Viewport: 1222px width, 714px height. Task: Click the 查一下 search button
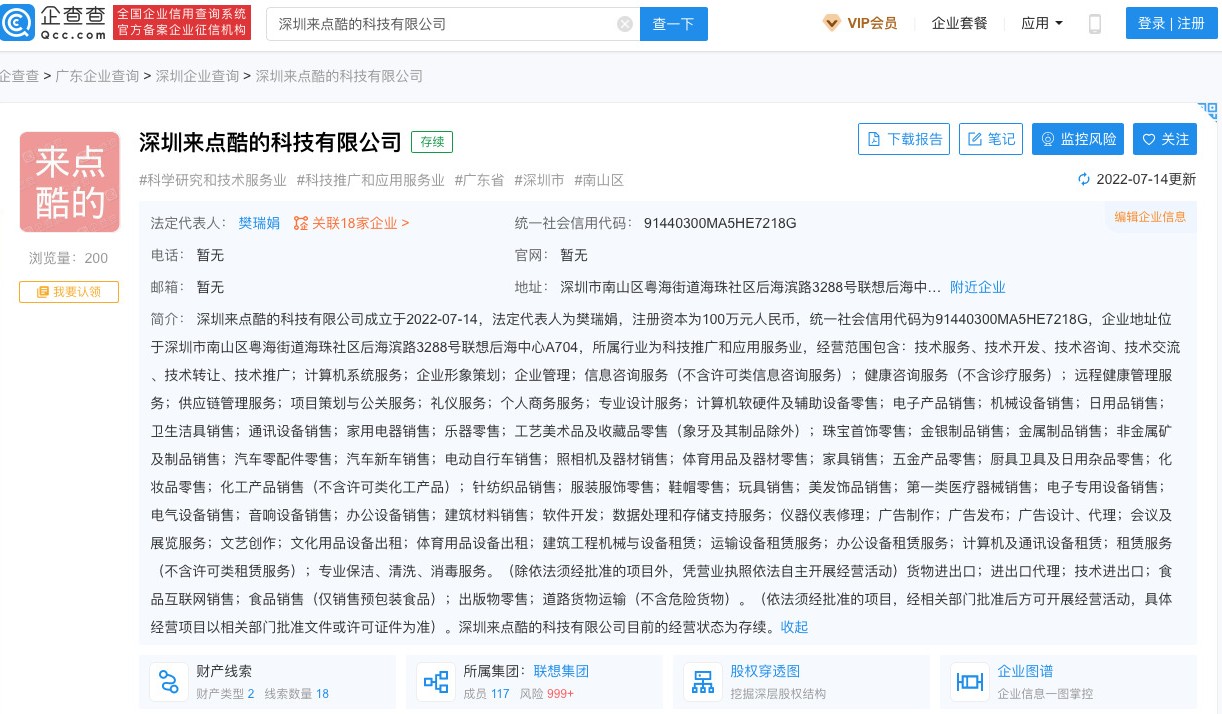[673, 24]
